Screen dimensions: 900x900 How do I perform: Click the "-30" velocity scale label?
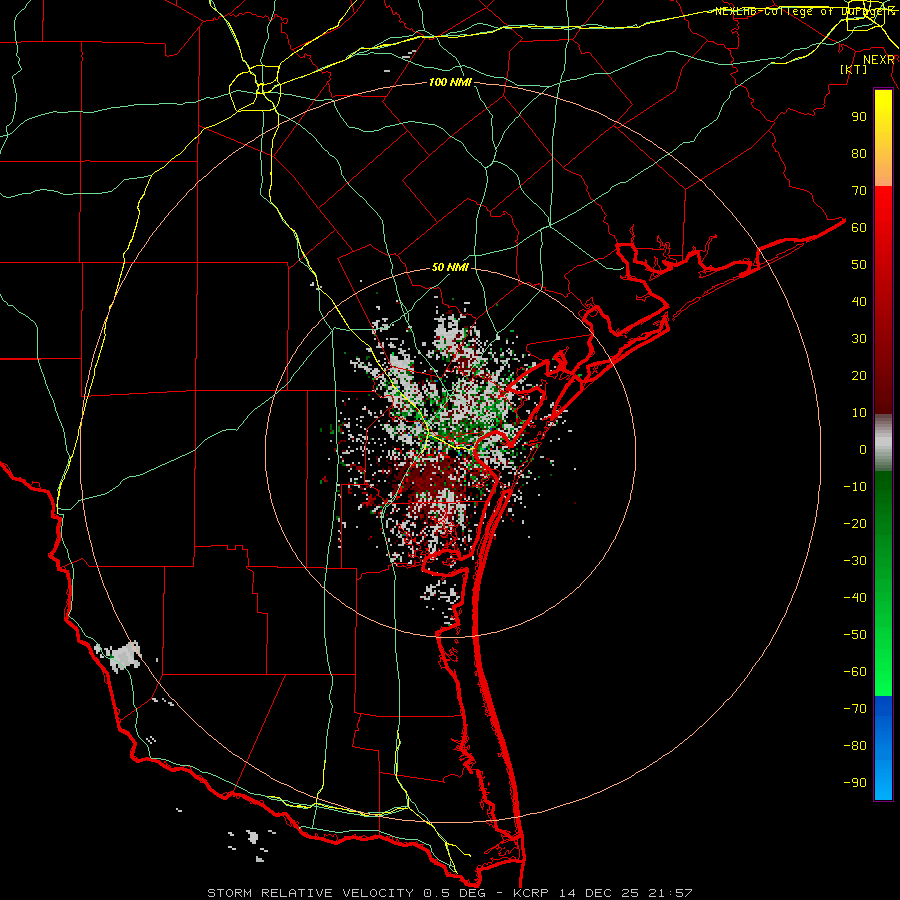pos(855,561)
